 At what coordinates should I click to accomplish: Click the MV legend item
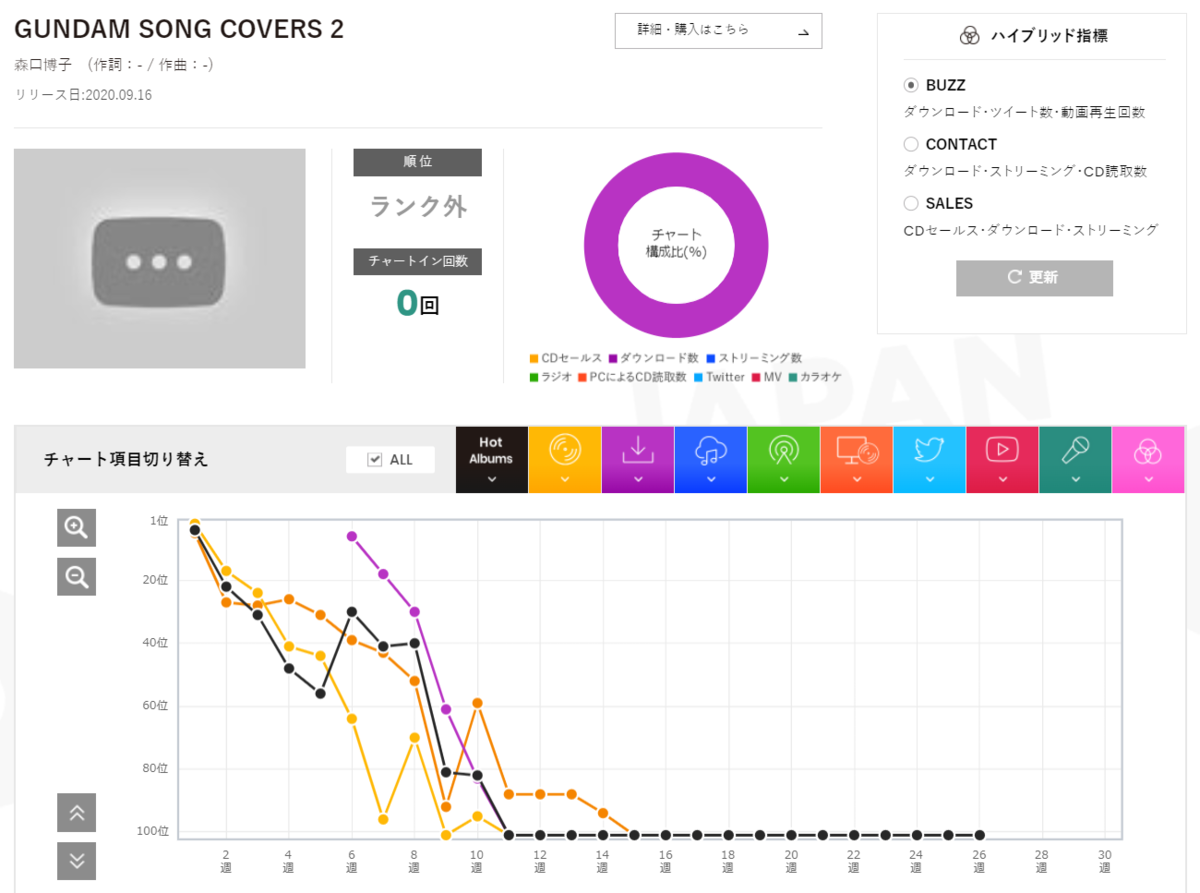[x=766, y=377]
